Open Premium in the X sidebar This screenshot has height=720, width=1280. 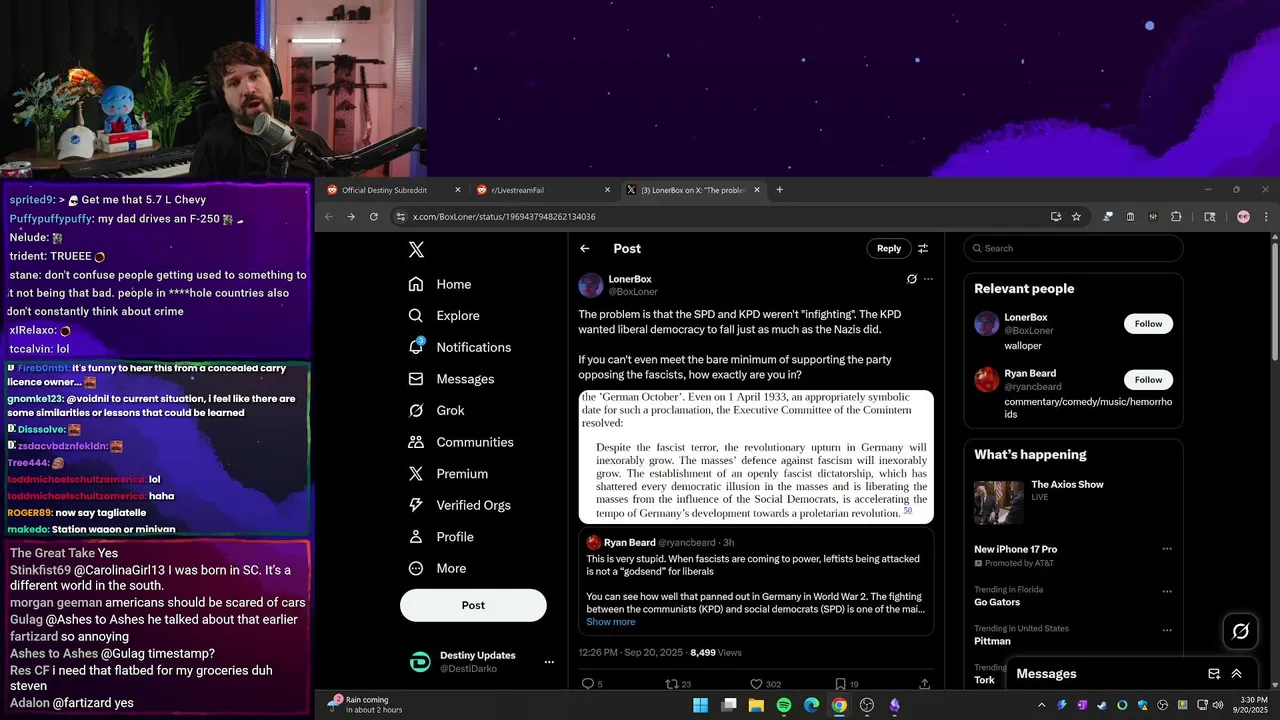pos(449,474)
